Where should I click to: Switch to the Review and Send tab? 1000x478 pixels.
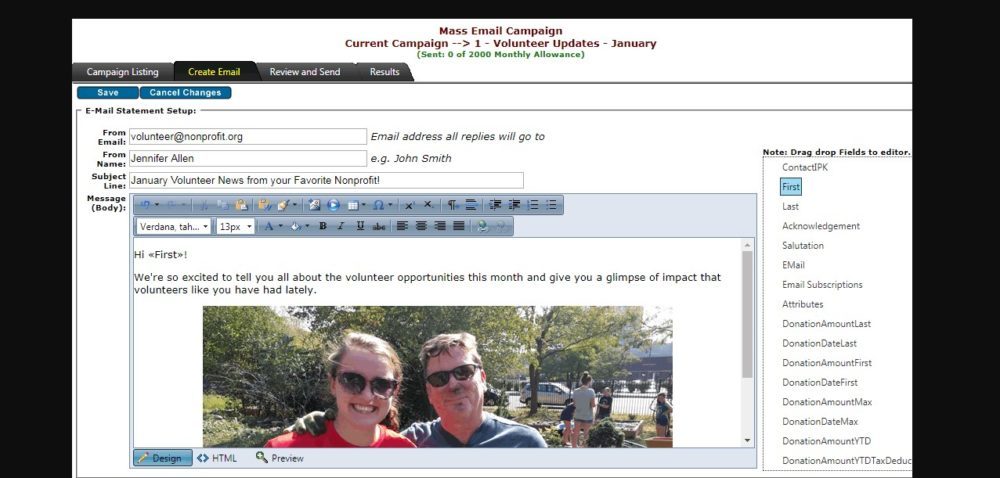click(x=304, y=72)
